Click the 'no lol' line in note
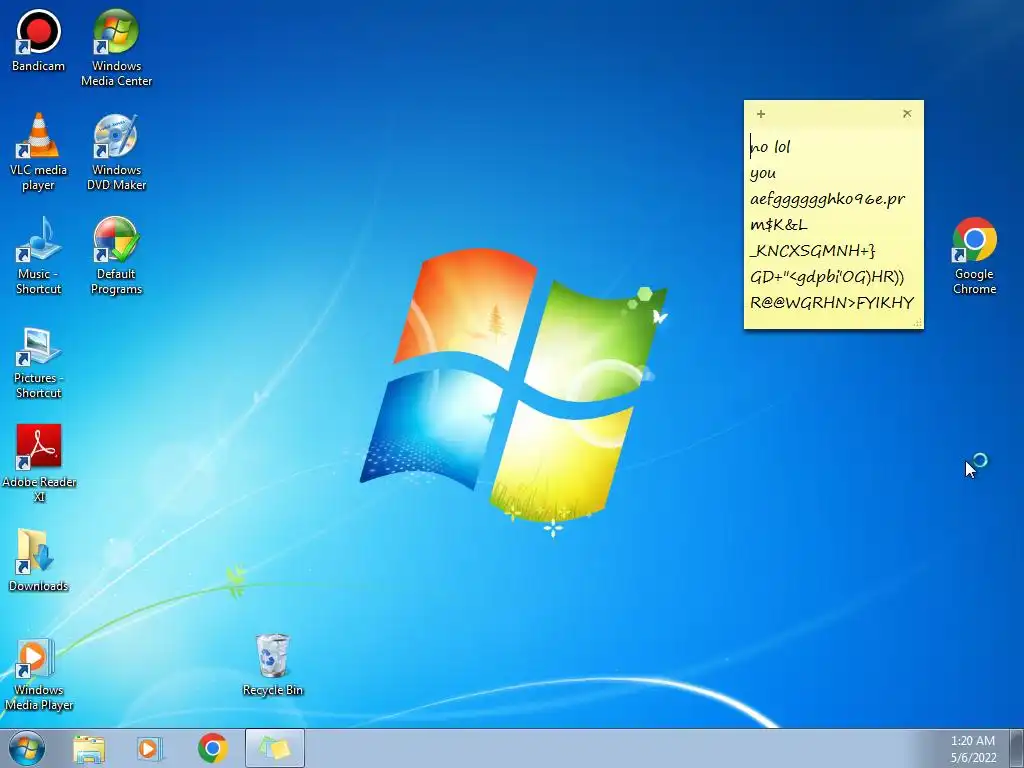 (770, 147)
